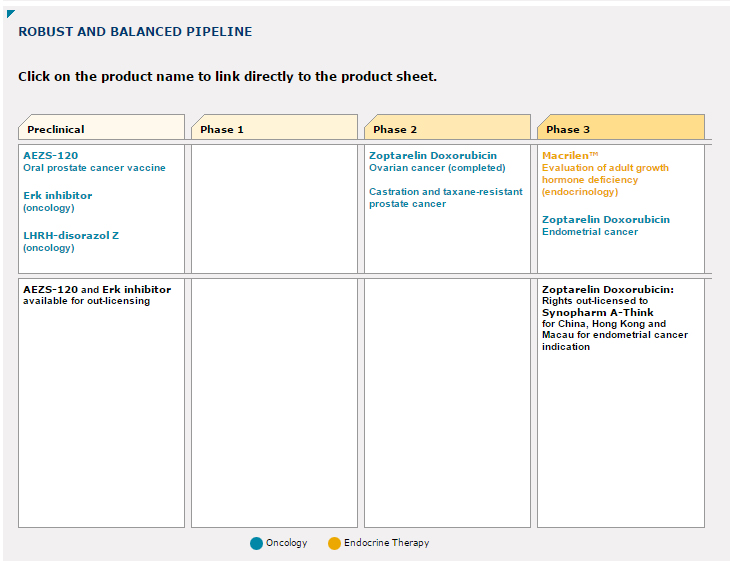Select the Phase 1 column tab
The width and height of the screenshot is (730, 561).
[x=274, y=129]
